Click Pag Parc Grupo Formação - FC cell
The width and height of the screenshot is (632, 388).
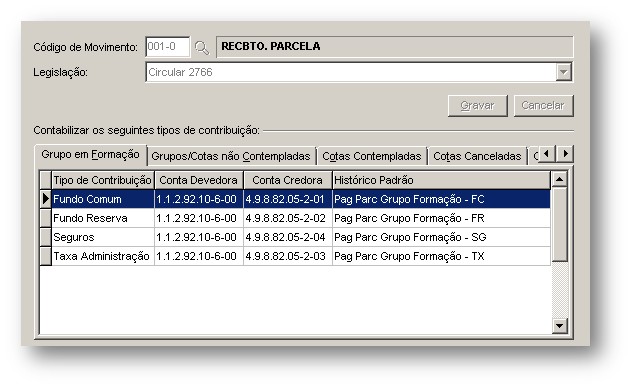click(441, 199)
